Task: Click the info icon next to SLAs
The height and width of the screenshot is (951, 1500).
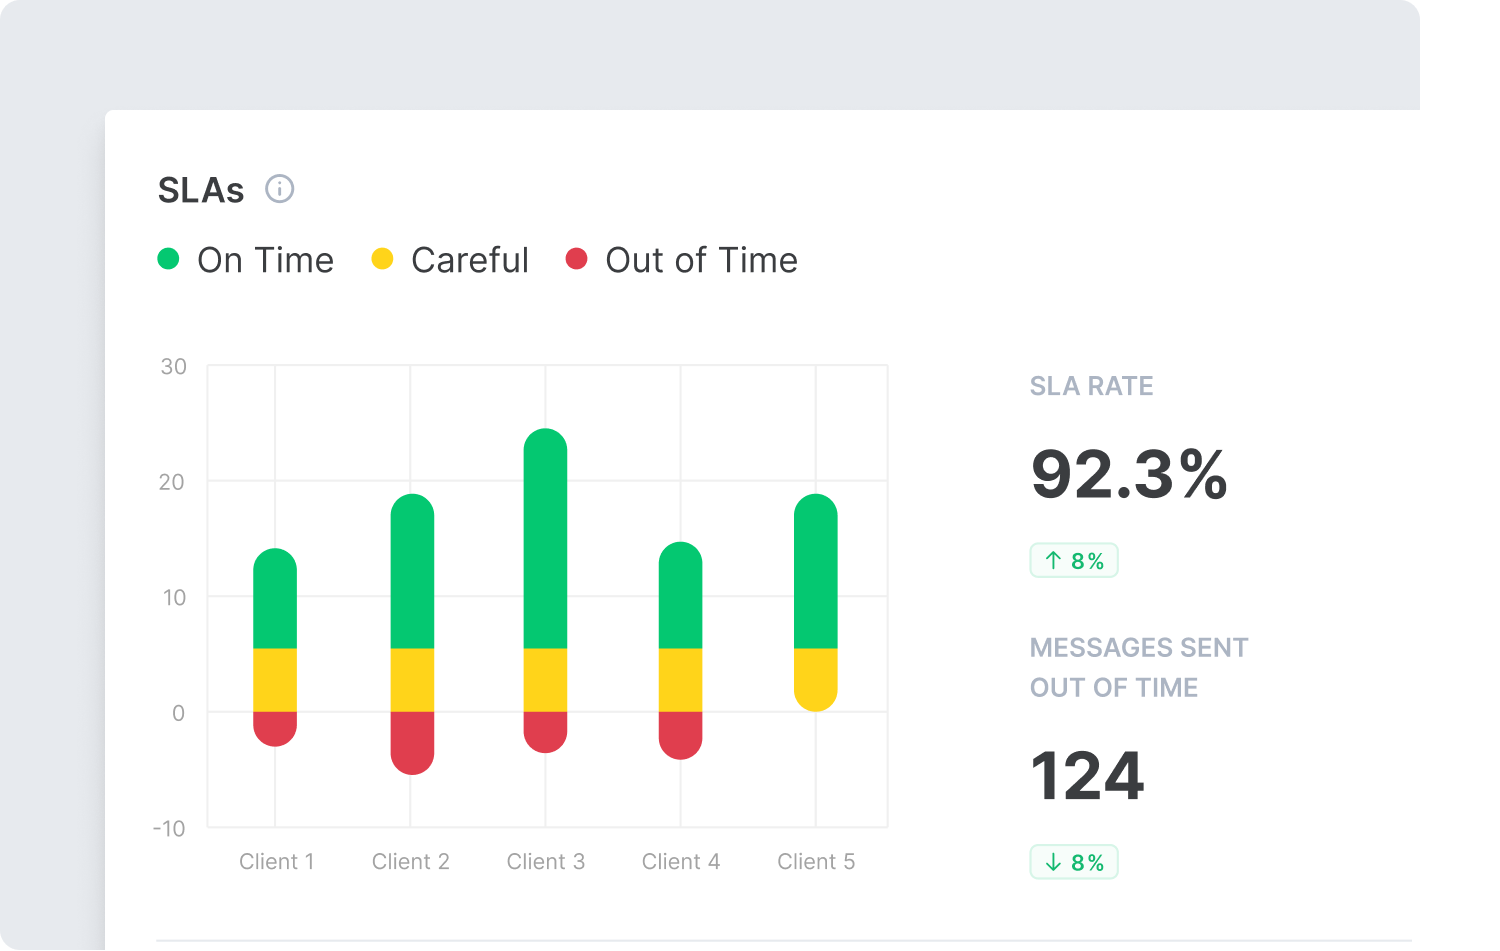Action: click(281, 189)
